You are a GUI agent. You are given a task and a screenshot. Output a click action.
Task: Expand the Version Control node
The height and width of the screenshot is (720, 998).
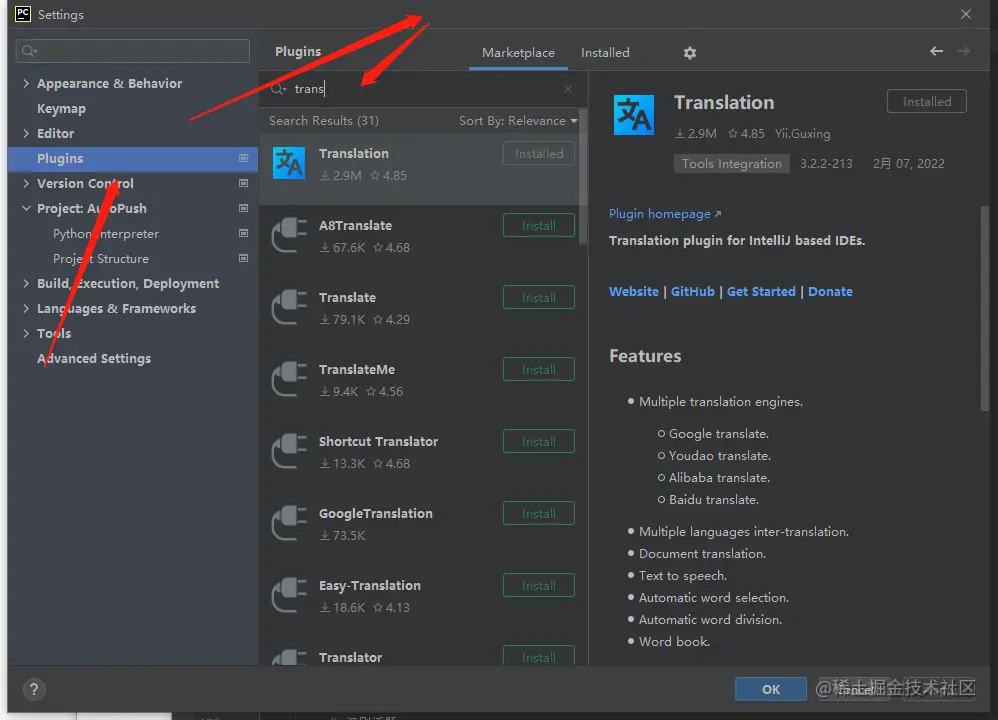[26, 183]
